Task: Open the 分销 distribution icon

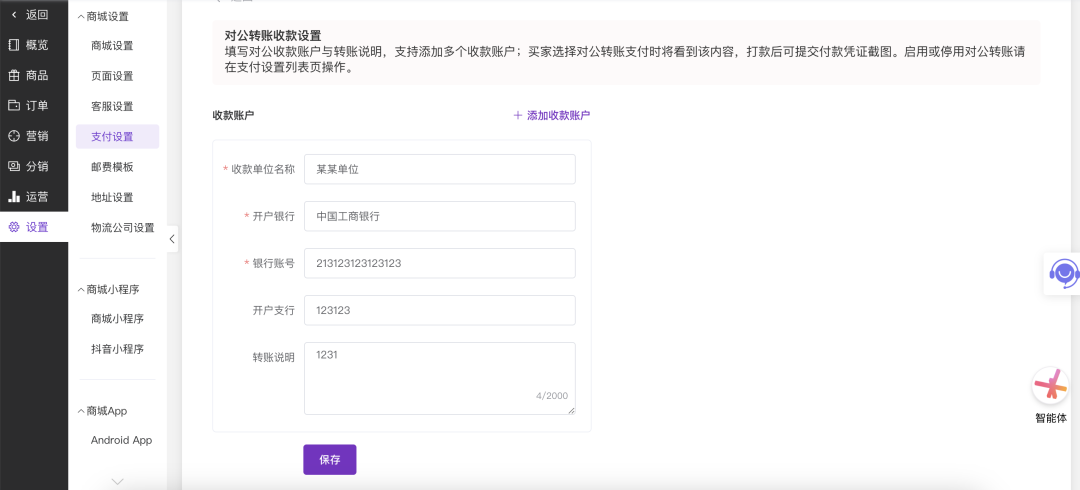Action: (x=14, y=166)
